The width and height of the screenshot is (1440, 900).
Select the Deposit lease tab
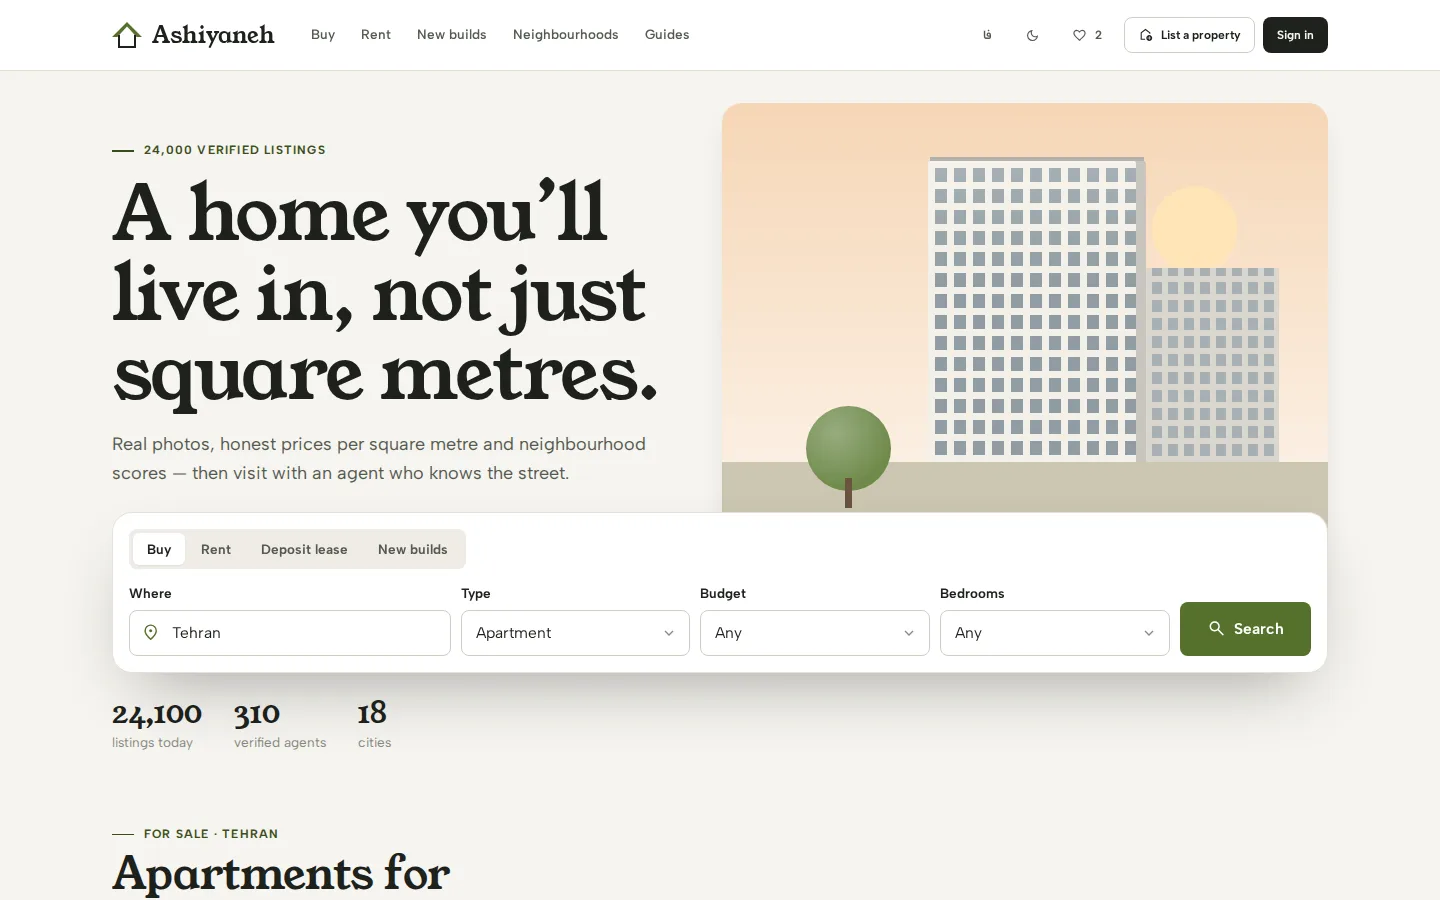tap(304, 549)
